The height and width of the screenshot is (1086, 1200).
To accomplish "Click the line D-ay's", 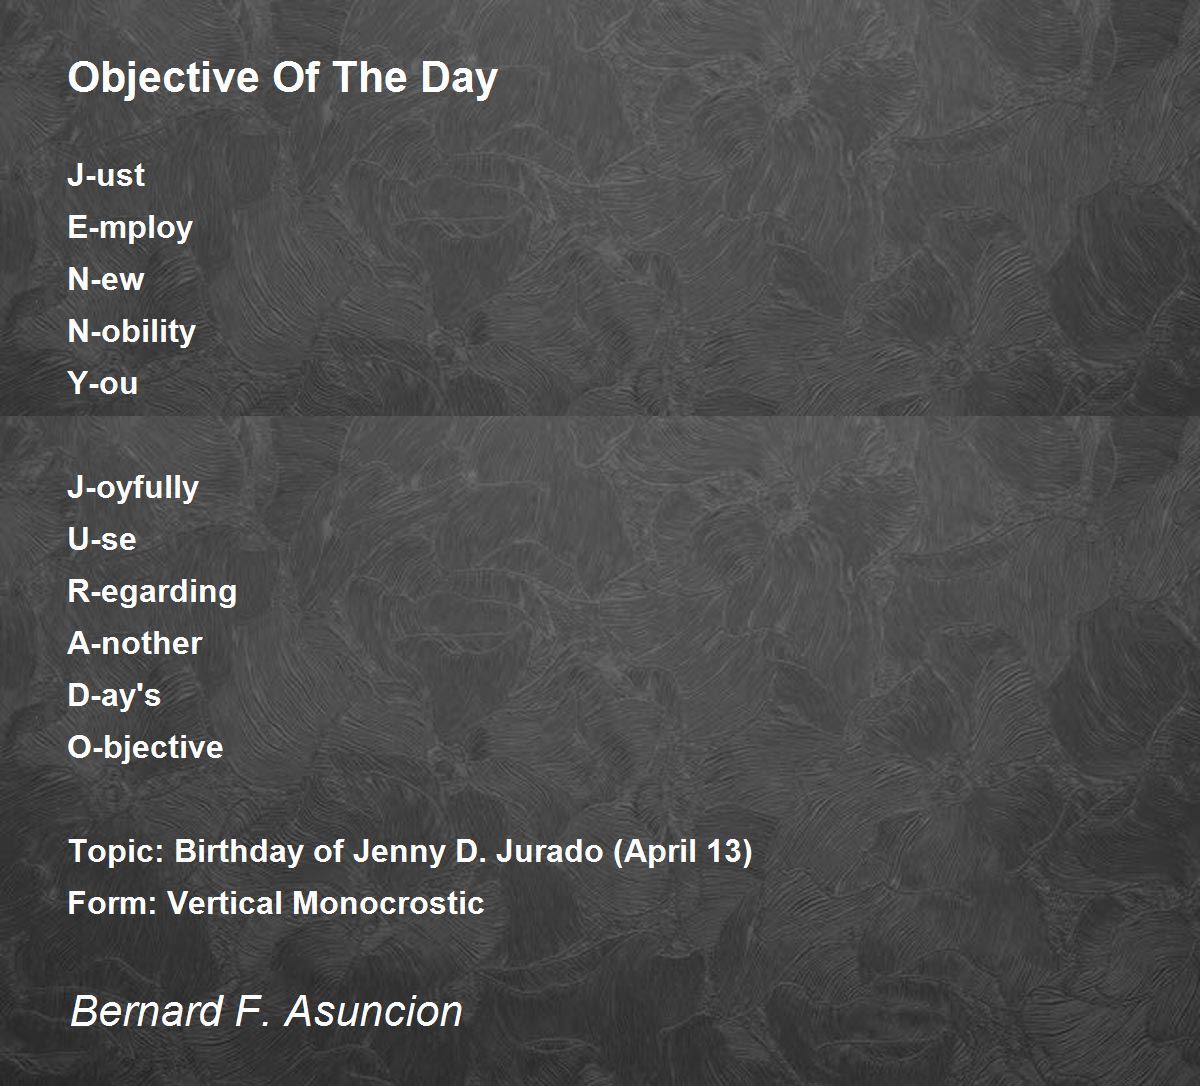I will pos(114,697).
